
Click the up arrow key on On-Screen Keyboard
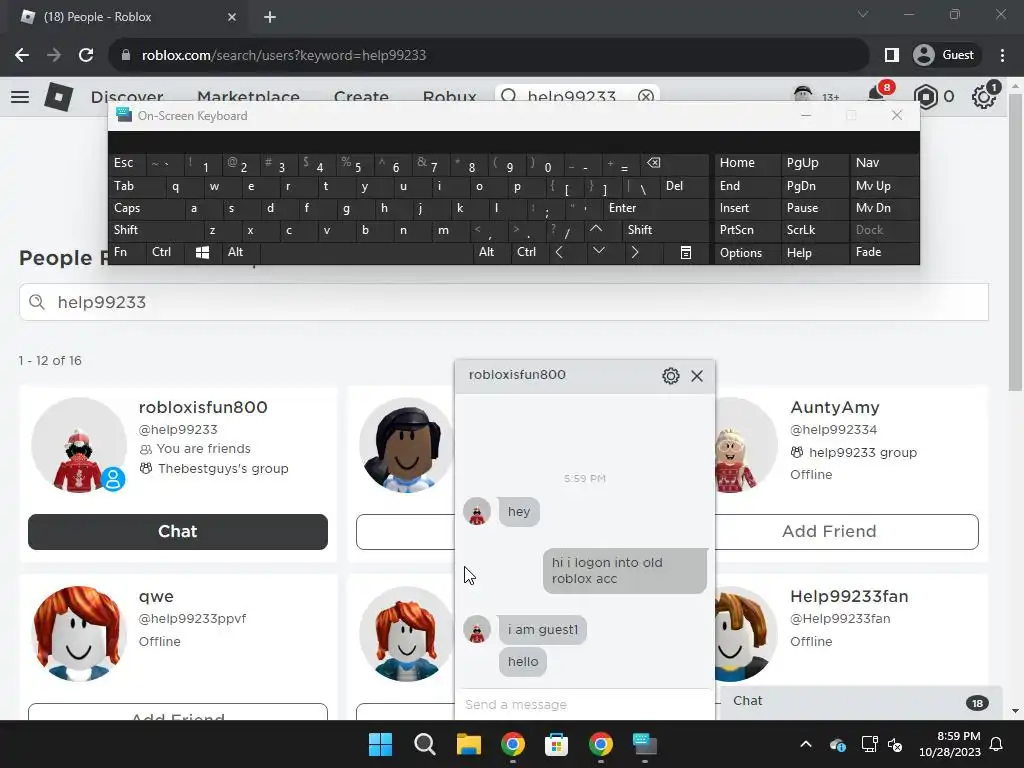click(596, 230)
